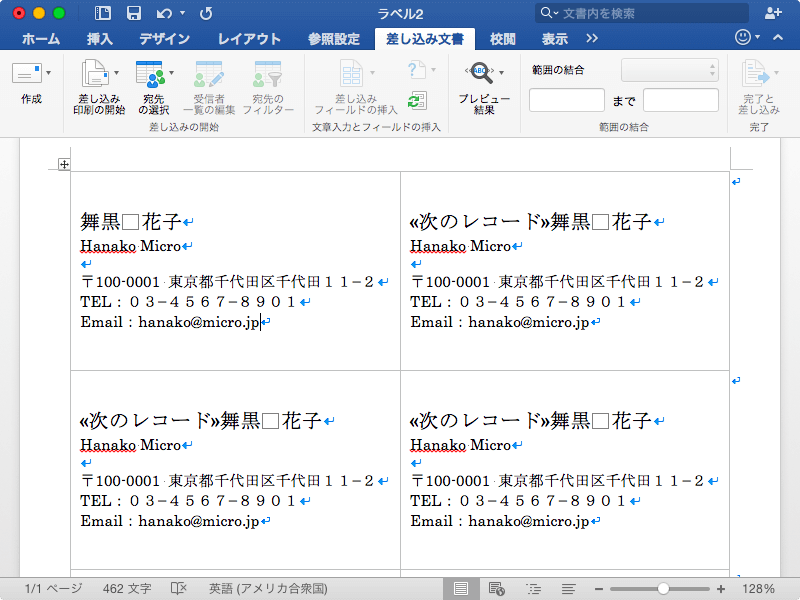The width and height of the screenshot is (800, 600).
Task: Open the ホーム tab
Action: (41, 39)
